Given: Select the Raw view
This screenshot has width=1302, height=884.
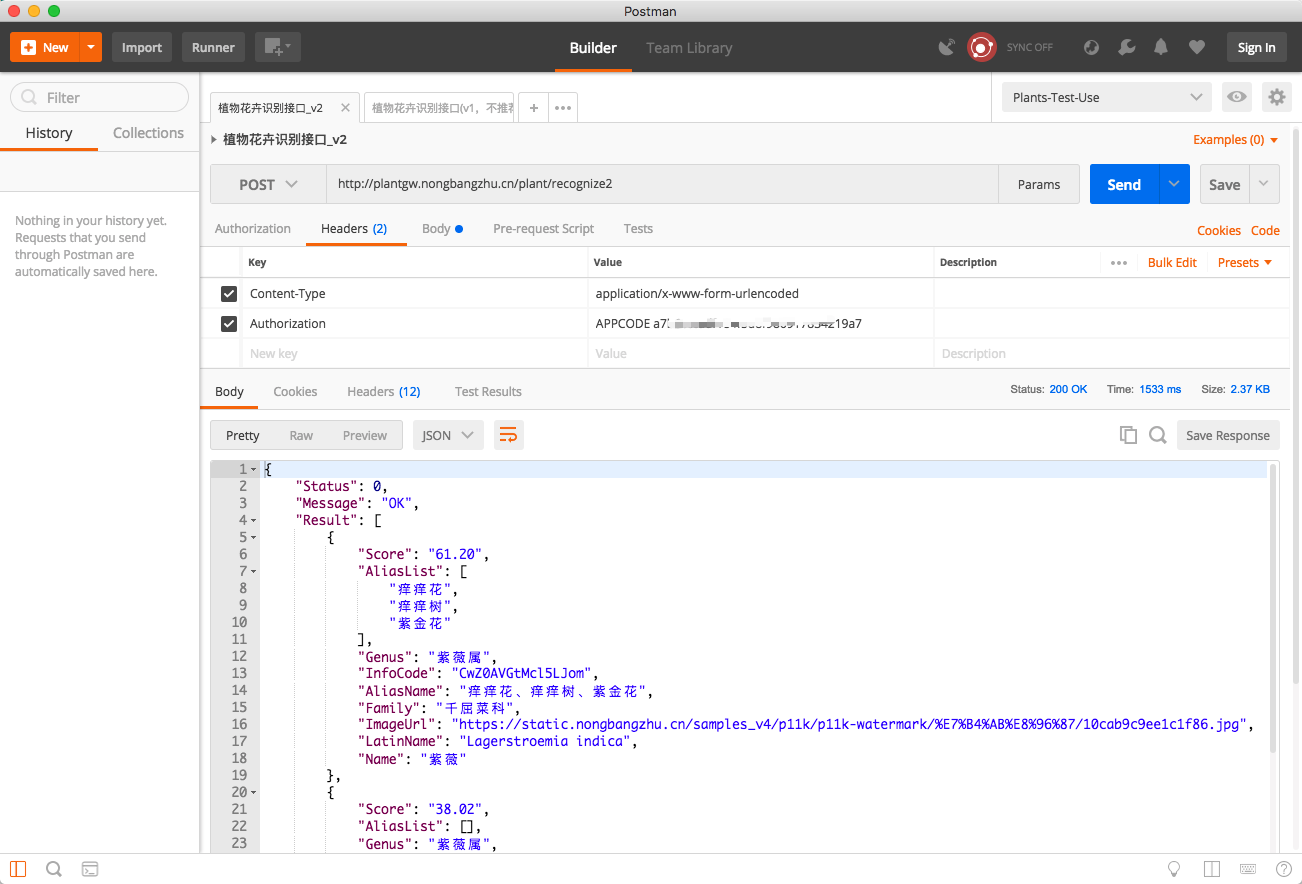Looking at the screenshot, I should click(301, 435).
